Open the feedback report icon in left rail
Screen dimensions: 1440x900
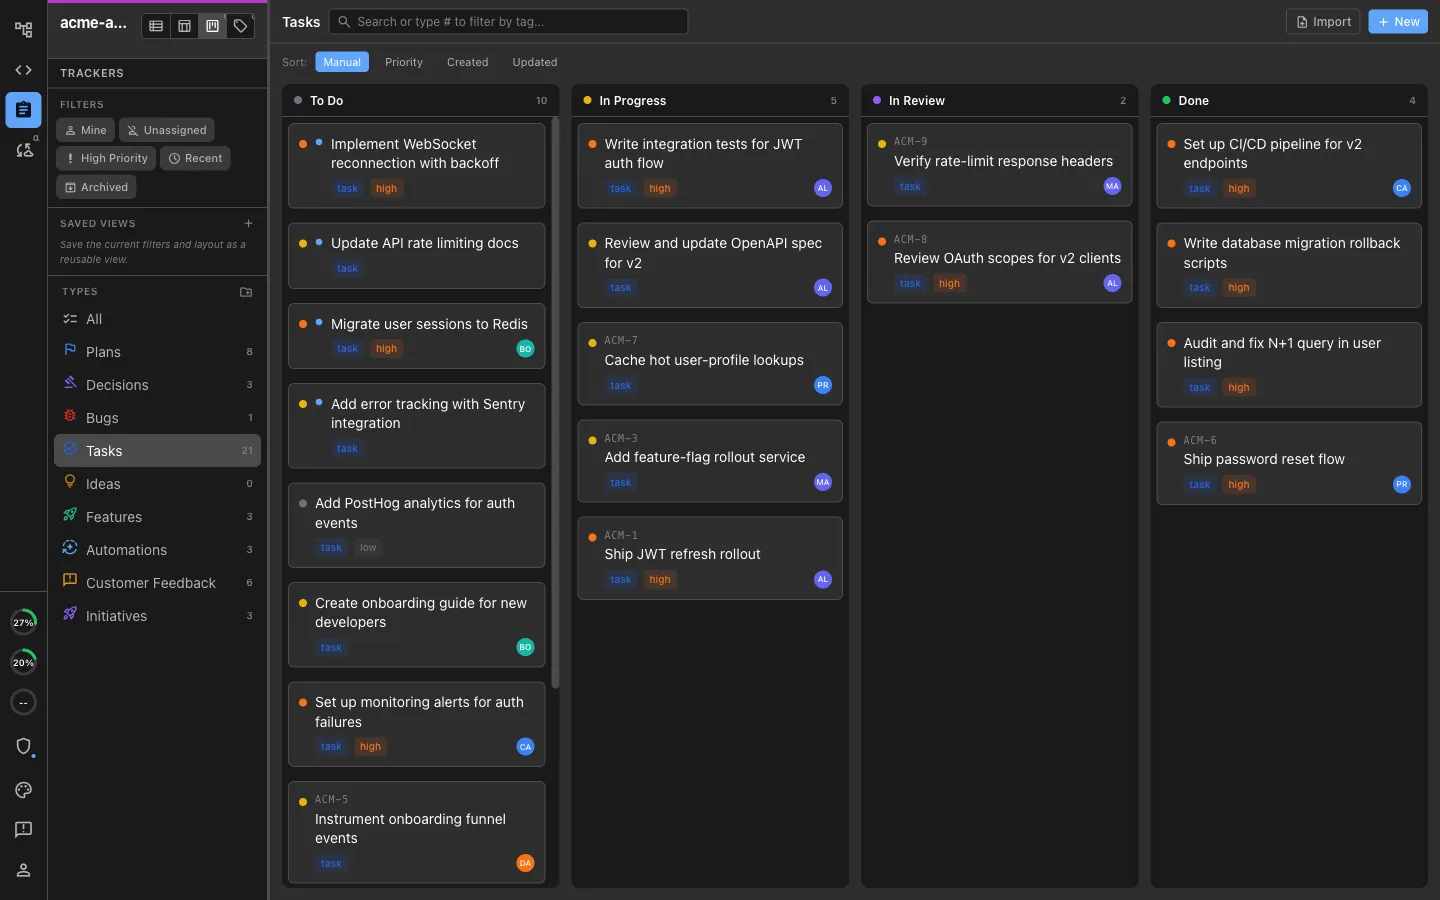point(23,830)
